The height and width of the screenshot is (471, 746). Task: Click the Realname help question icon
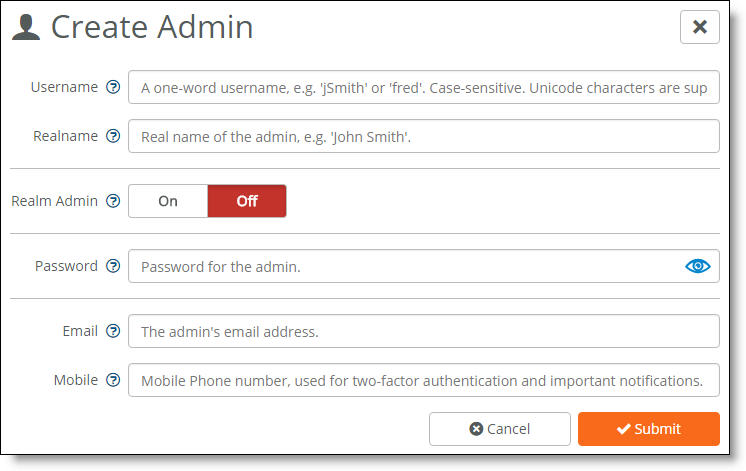113,136
